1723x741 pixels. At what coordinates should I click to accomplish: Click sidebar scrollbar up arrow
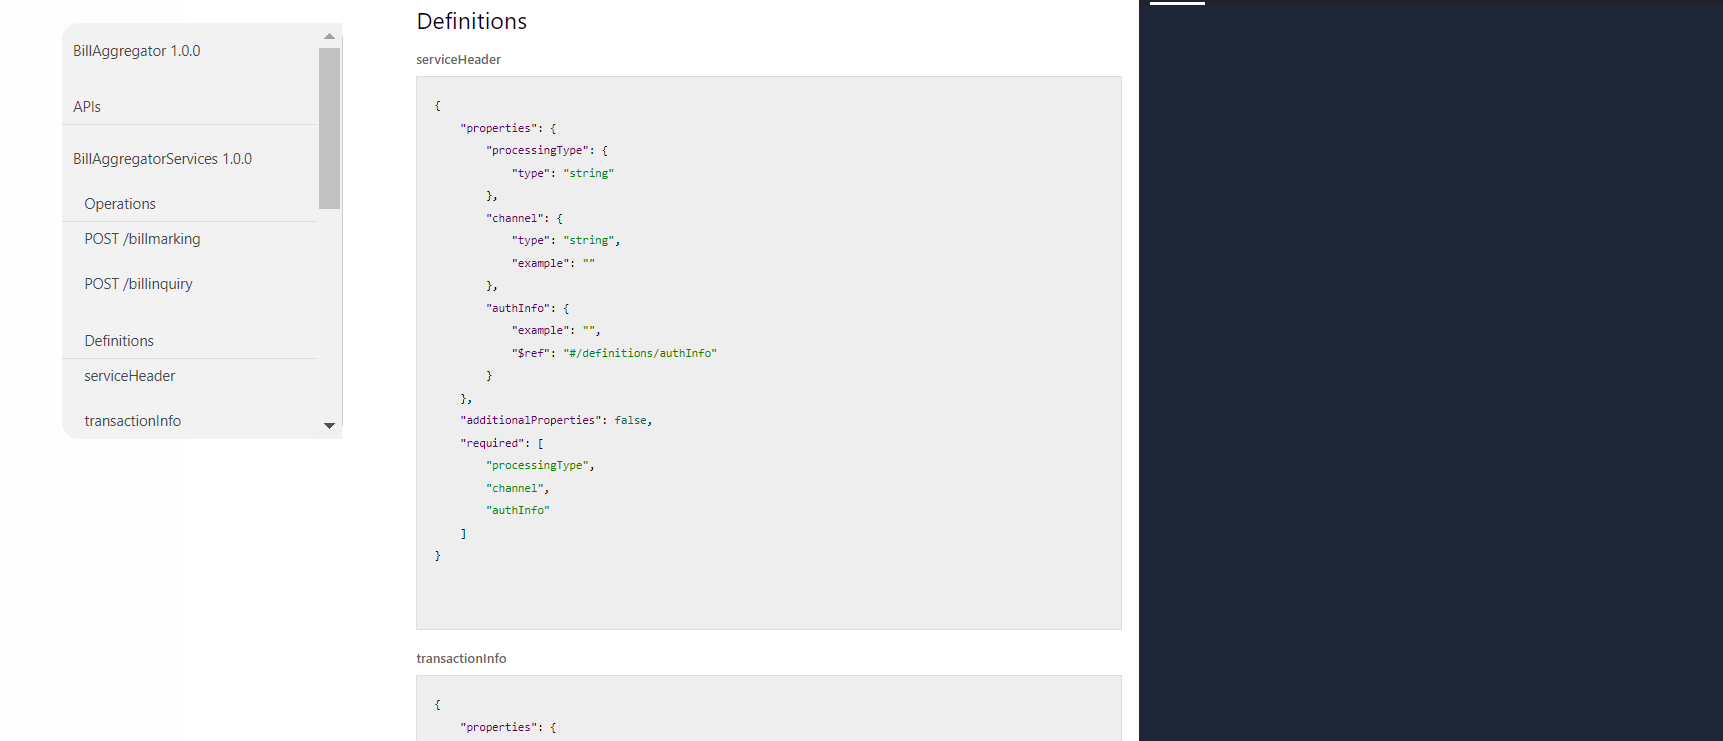329,36
